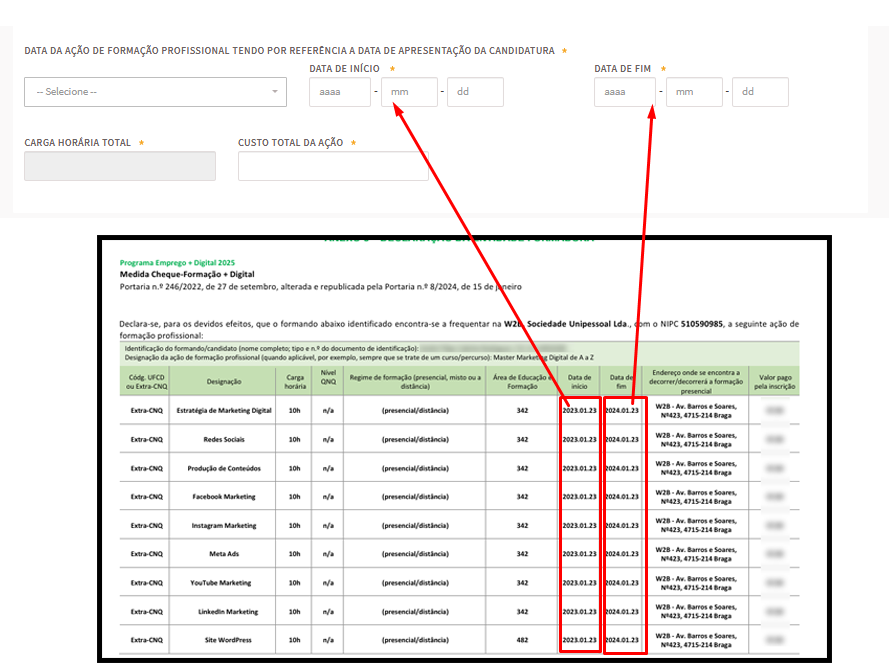Viewport: 889px width, 671px height.
Task: Click the arrow on the Selecione combo box
Action: coord(275,92)
